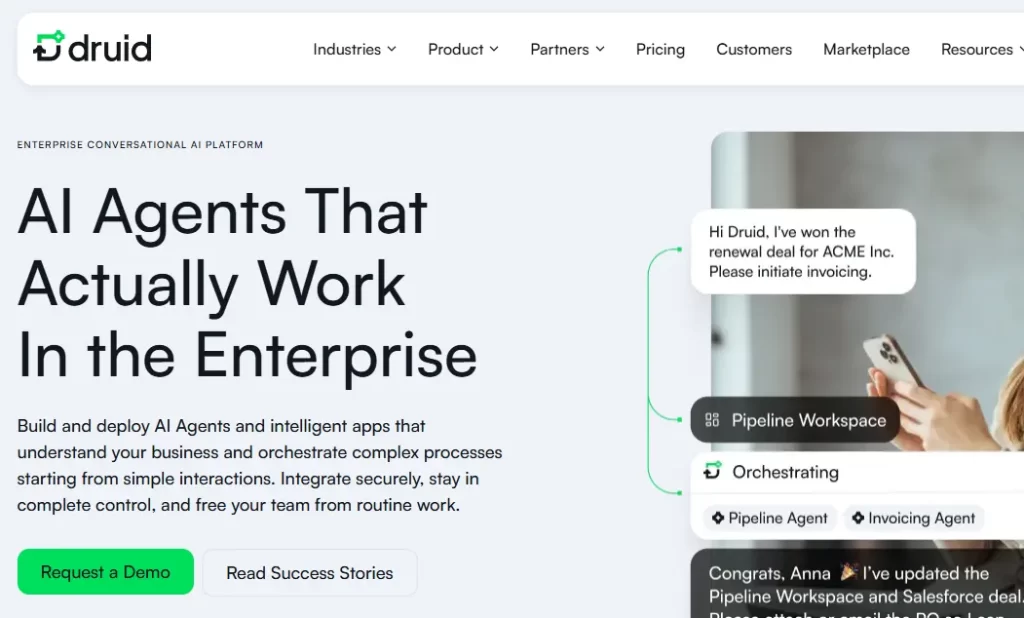Open the Product dropdown chevron

[x=494, y=49]
